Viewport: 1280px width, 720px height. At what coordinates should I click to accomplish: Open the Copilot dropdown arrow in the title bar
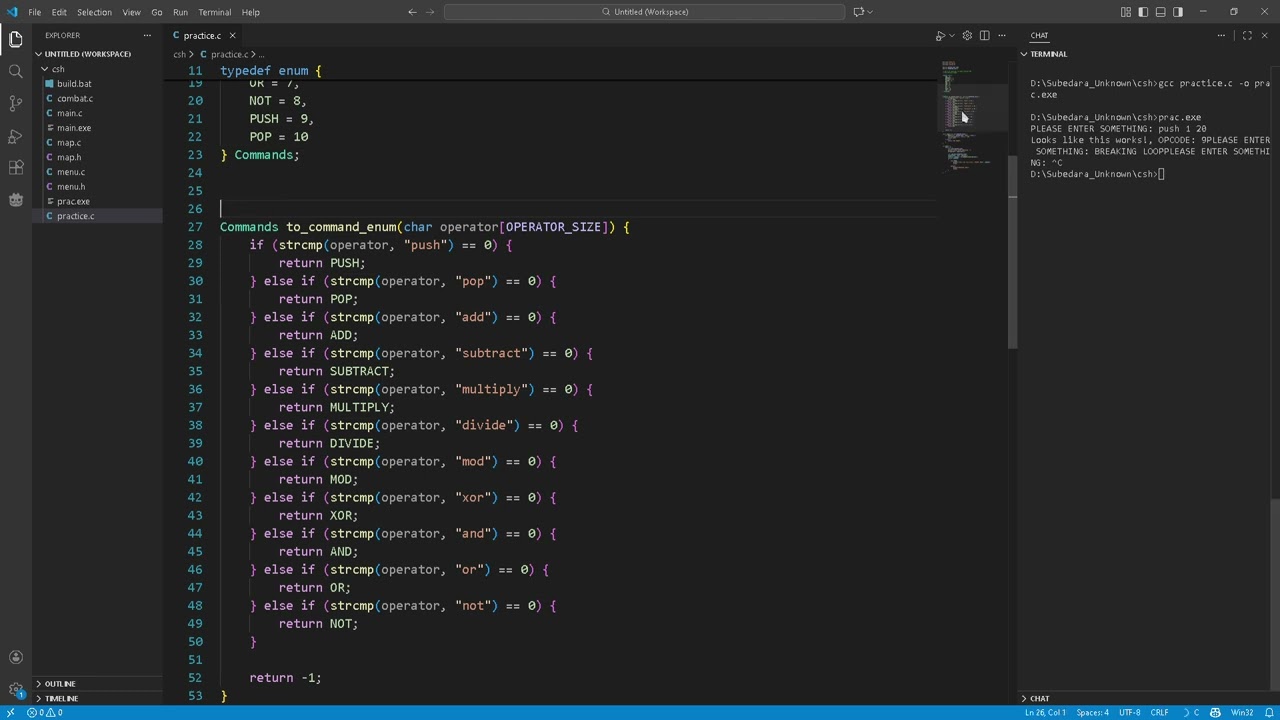pyautogui.click(x=870, y=12)
